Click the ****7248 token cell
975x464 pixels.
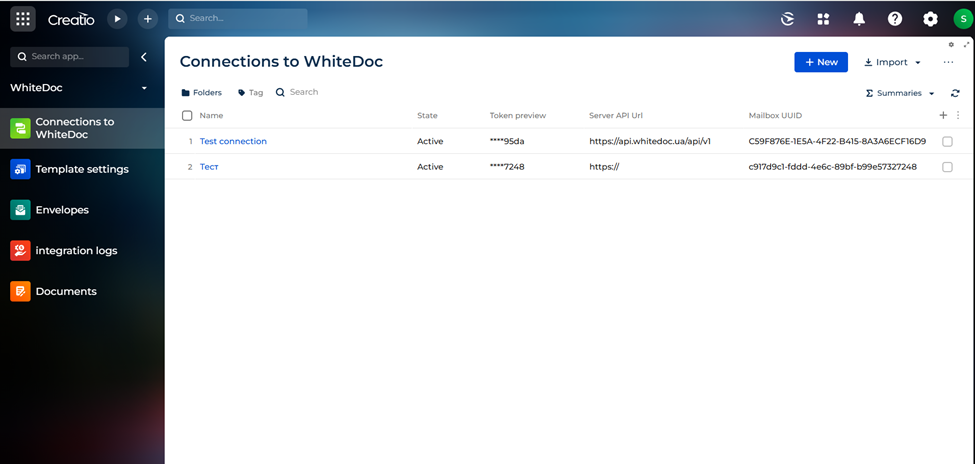tap(507, 167)
